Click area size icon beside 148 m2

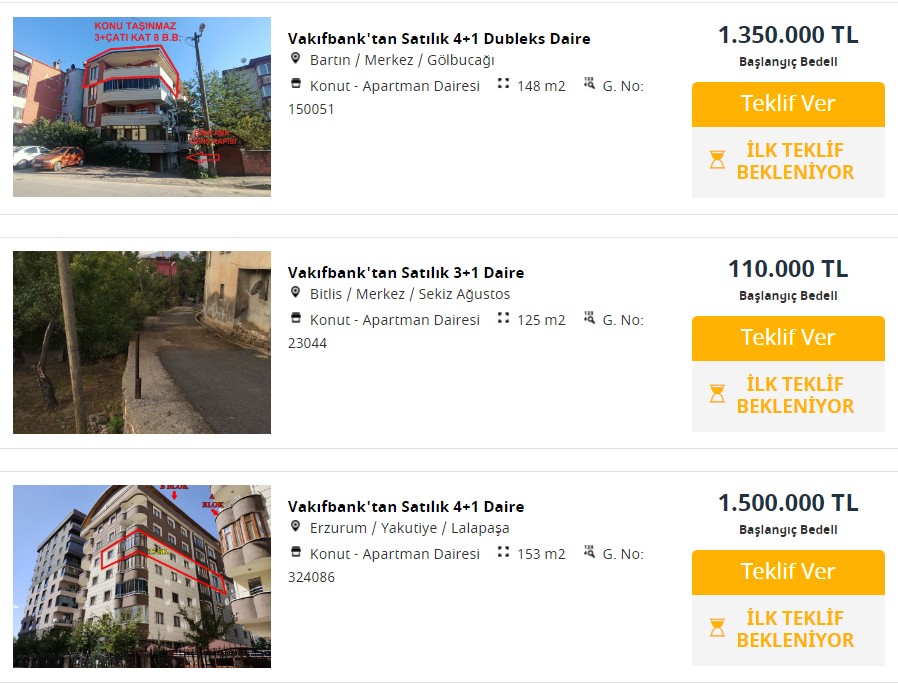503,84
